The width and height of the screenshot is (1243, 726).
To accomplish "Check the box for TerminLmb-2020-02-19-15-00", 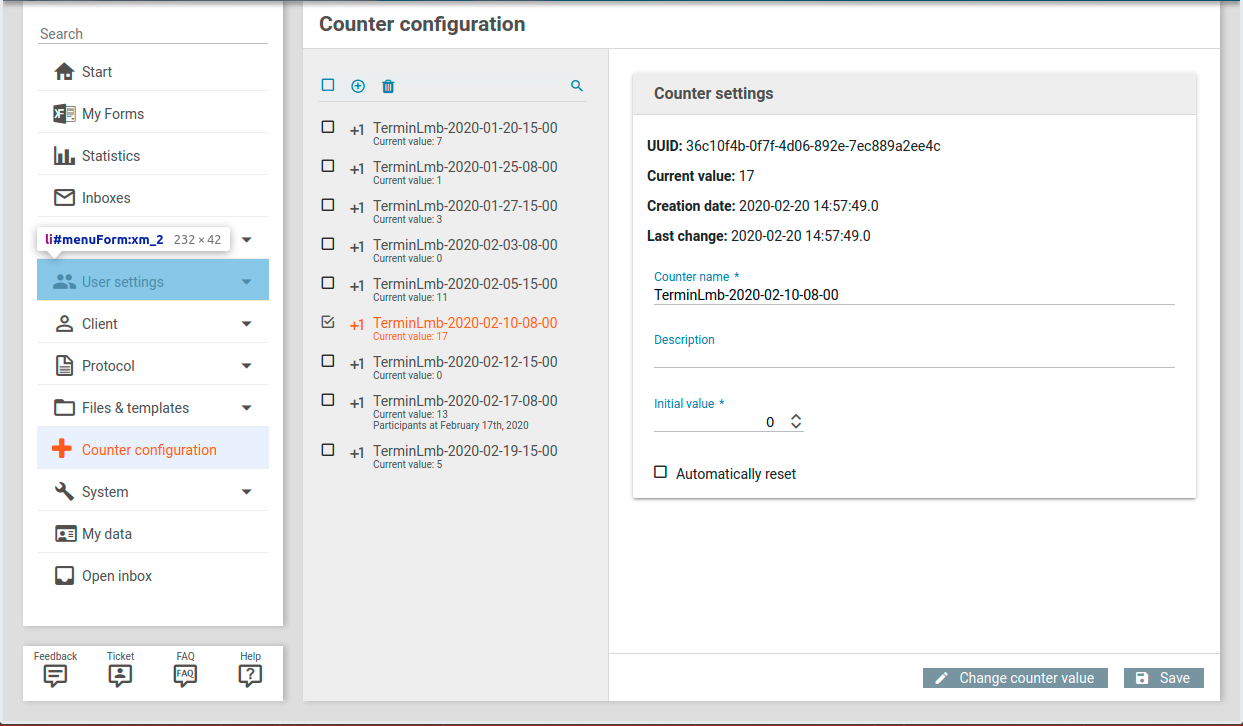I will pyautogui.click(x=328, y=450).
